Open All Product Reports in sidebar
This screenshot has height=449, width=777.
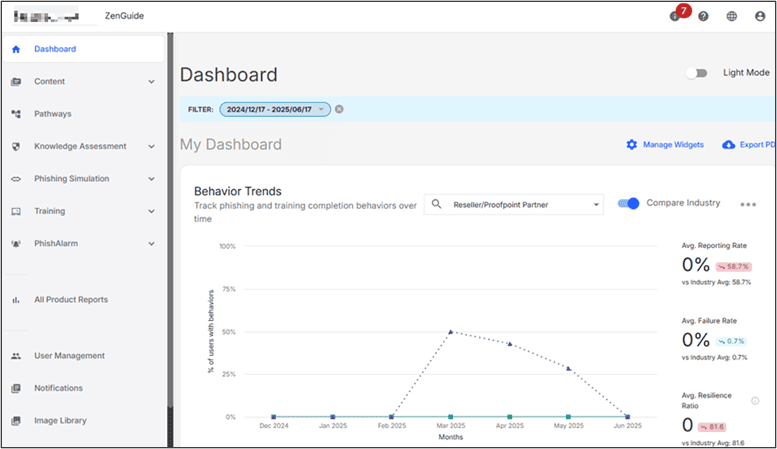tap(70, 299)
